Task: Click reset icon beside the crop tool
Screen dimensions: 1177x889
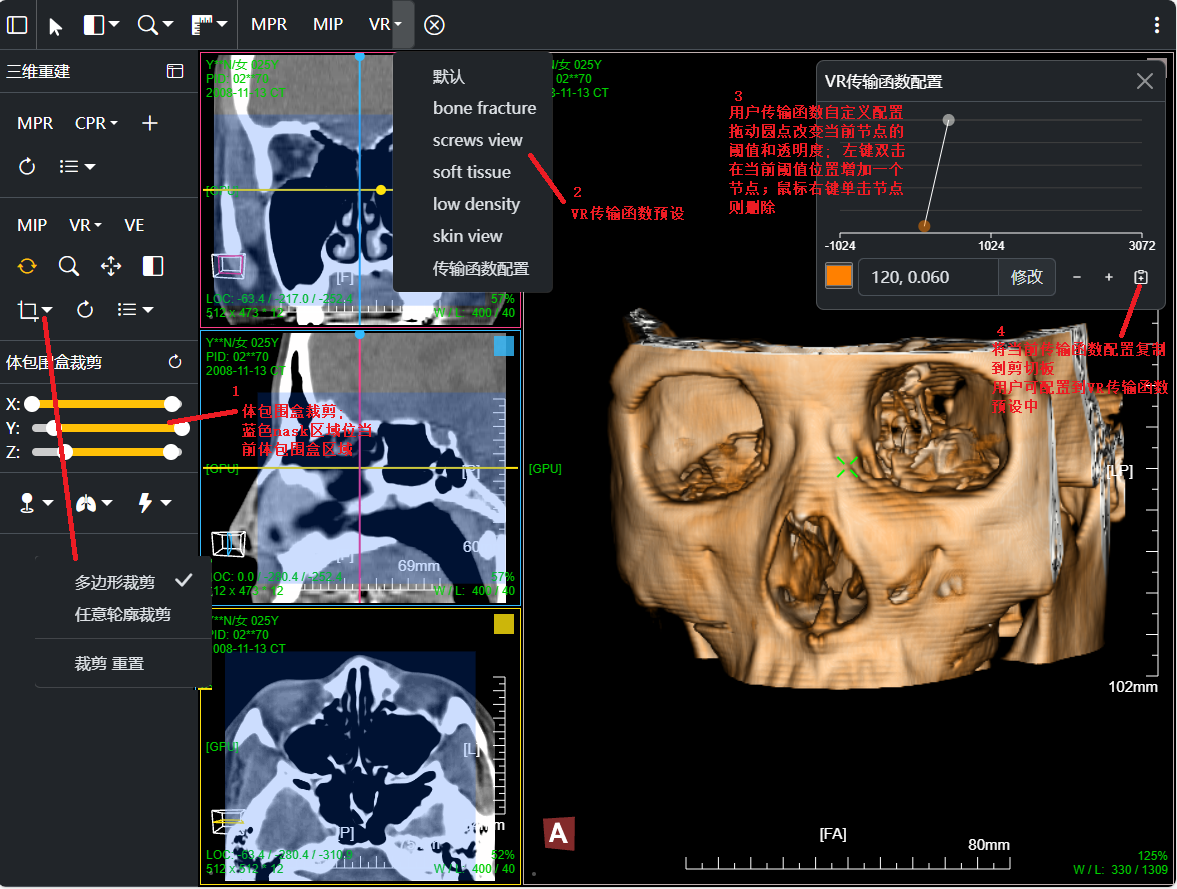Action: tap(85, 309)
